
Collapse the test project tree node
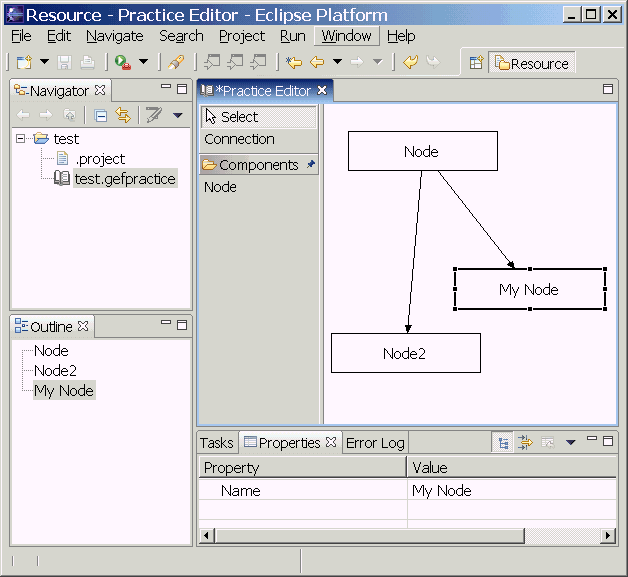point(22,139)
